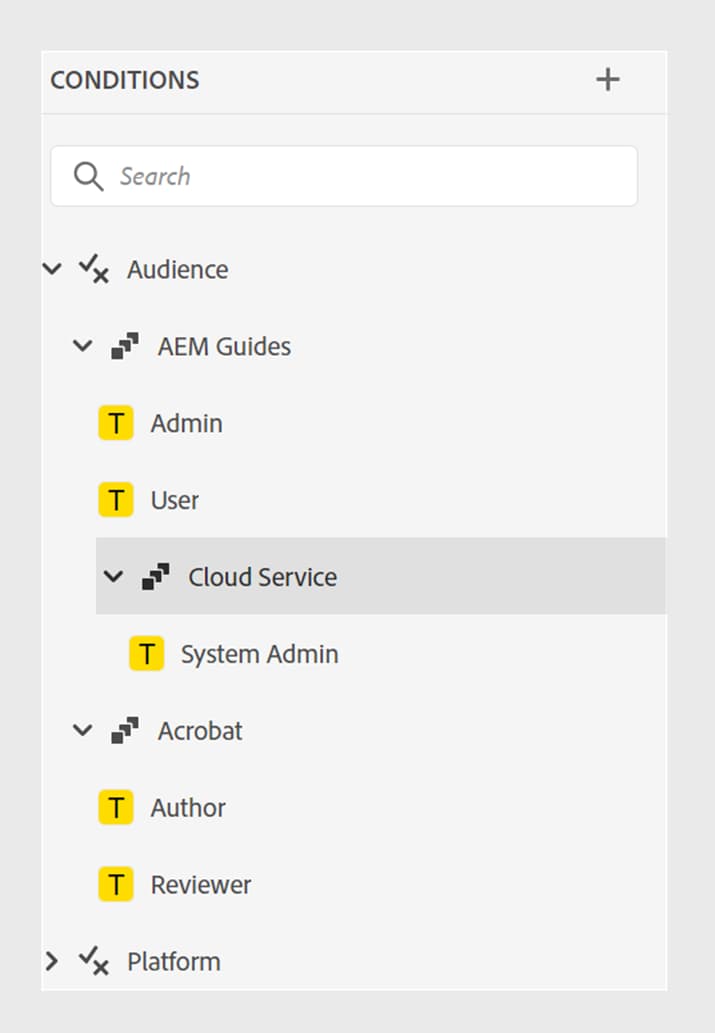715x1033 pixels.
Task: Expand the Platform condition node
Action: point(53,961)
